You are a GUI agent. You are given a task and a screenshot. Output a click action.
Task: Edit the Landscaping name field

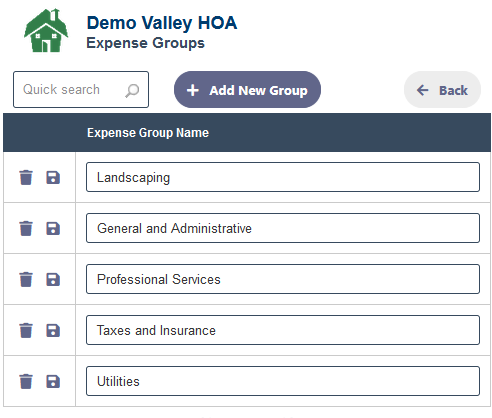click(x=283, y=177)
